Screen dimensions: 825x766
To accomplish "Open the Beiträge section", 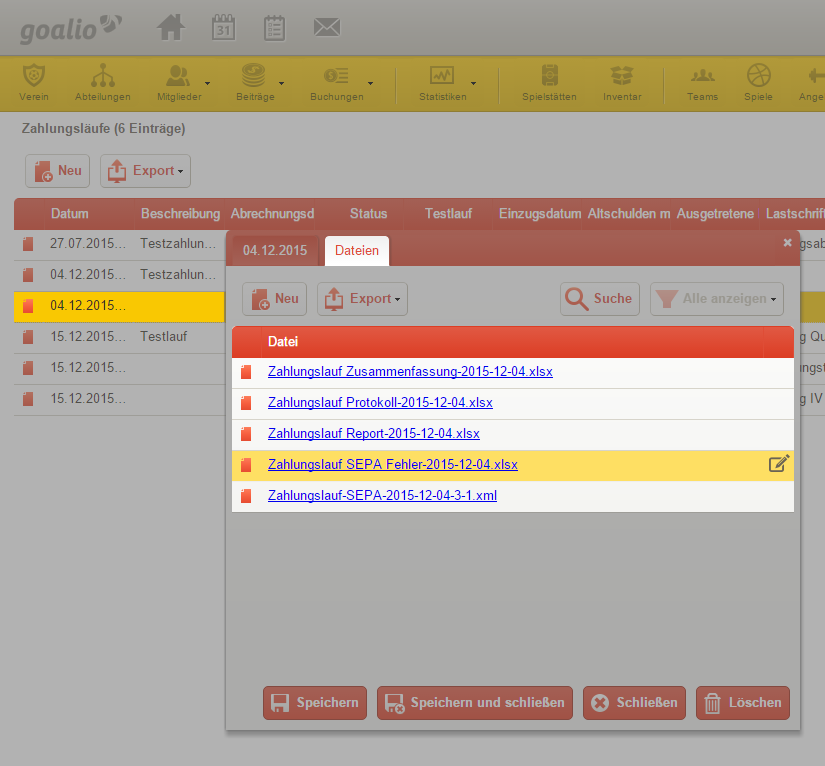I will point(255,83).
